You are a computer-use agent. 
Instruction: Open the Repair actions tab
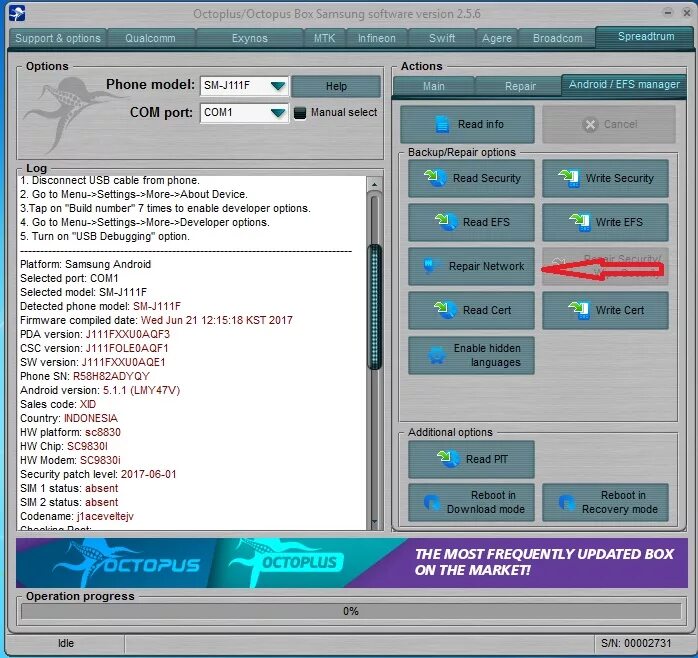coord(520,86)
